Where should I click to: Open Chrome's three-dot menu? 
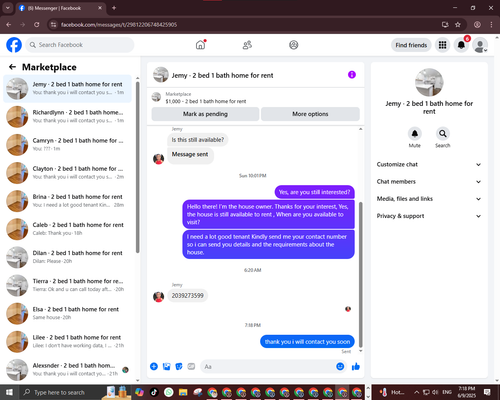(x=491, y=25)
